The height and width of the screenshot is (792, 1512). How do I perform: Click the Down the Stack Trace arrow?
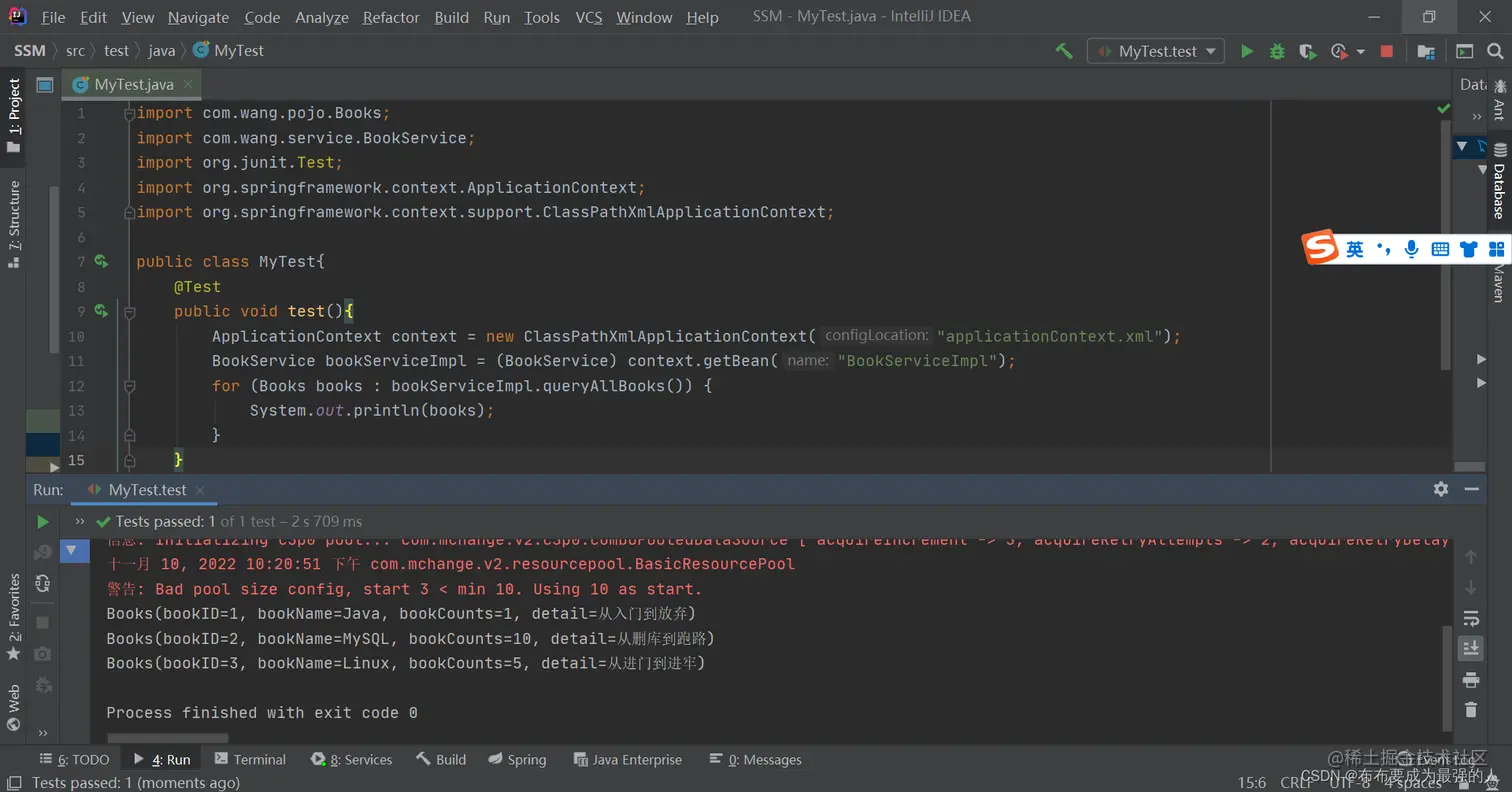[1471, 587]
